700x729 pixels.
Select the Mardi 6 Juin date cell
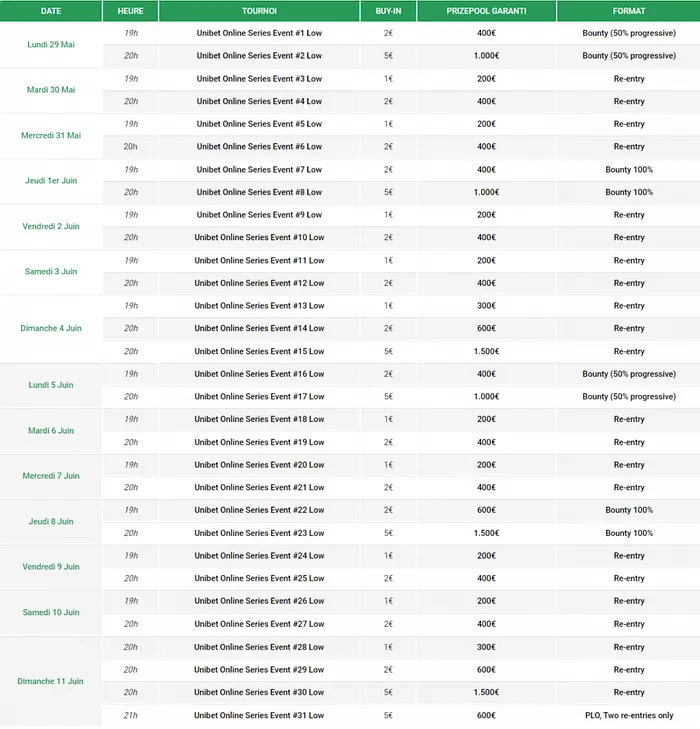[x=51, y=431]
